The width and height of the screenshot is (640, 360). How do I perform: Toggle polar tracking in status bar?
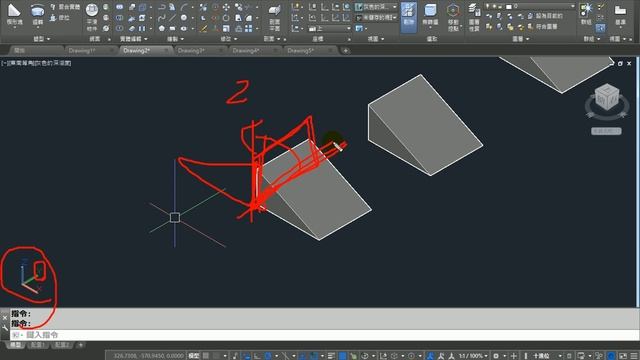(x=268, y=356)
